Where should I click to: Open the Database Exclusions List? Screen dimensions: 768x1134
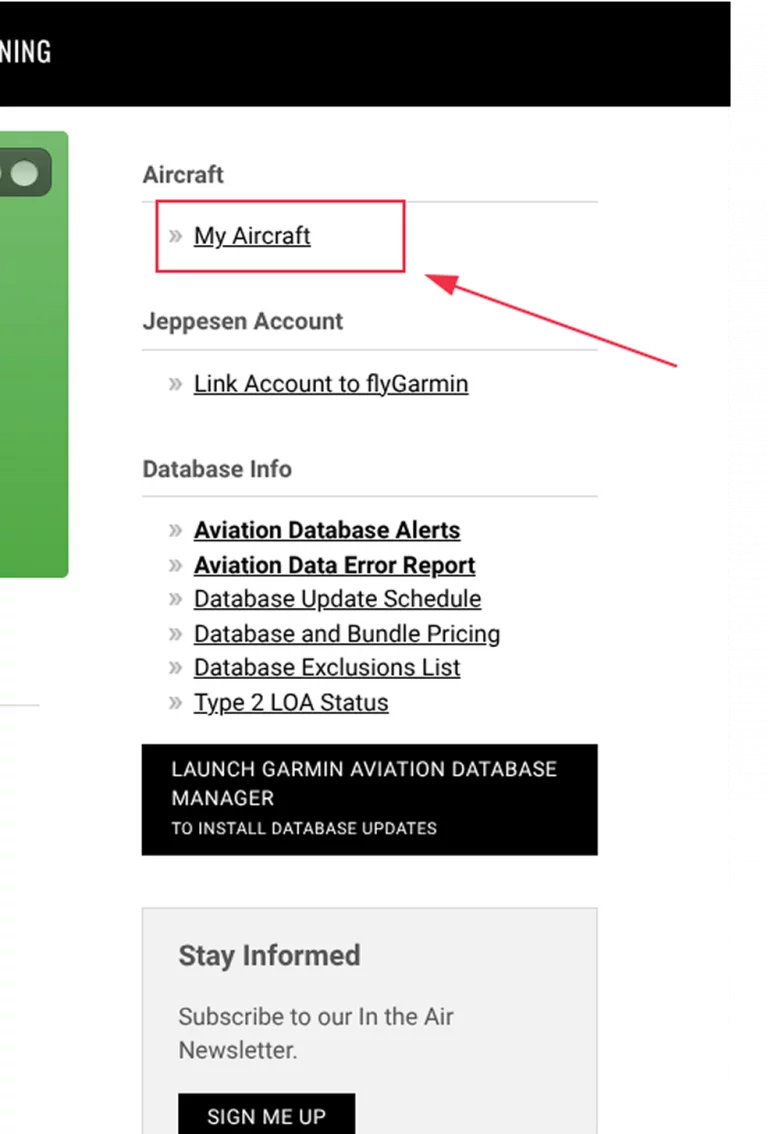pos(327,668)
